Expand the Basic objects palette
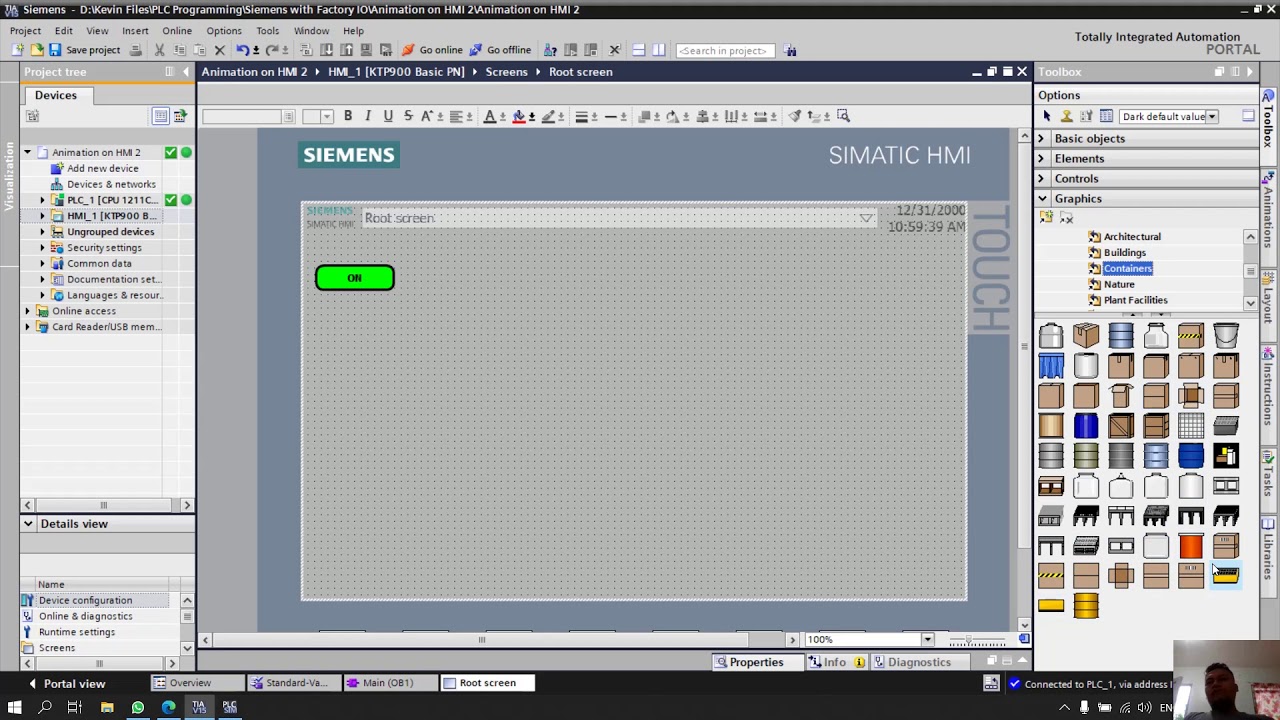The image size is (1280, 720). coord(1041,139)
